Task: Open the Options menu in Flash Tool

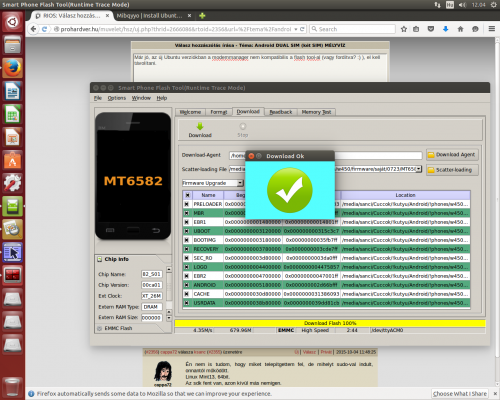Action: tap(117, 98)
